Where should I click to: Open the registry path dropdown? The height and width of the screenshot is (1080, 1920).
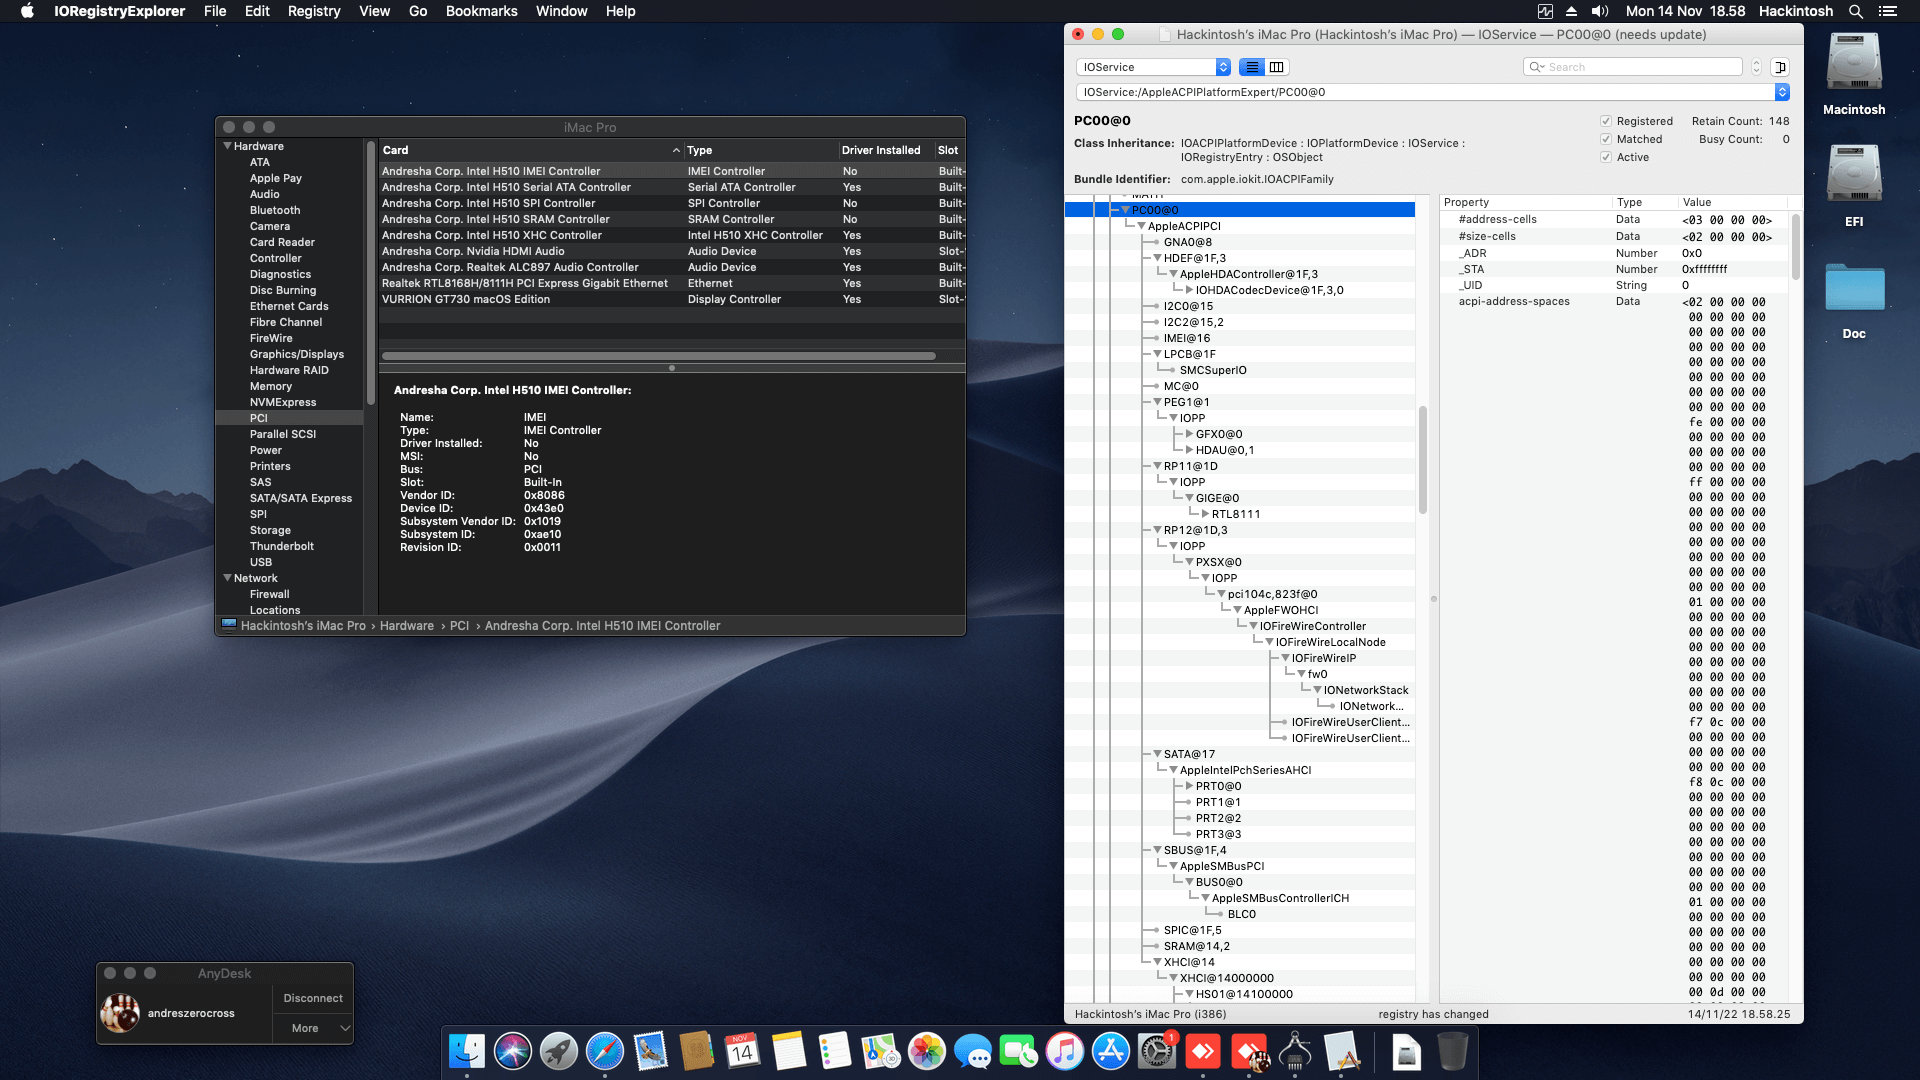point(1781,92)
